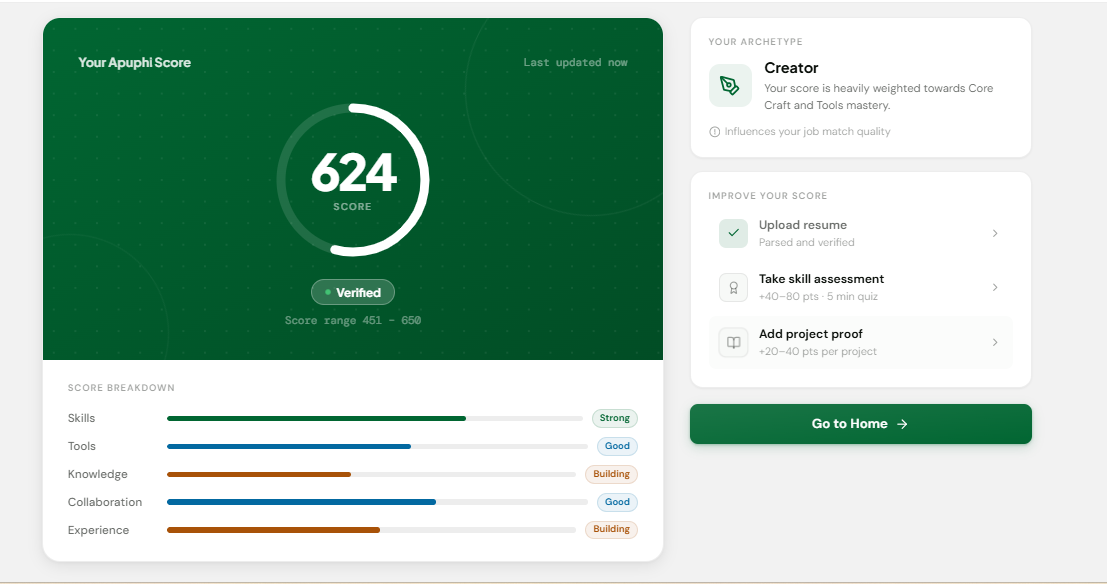Click the 'Skills' row label
The width and height of the screenshot is (1107, 584).
pyautogui.click(x=81, y=418)
